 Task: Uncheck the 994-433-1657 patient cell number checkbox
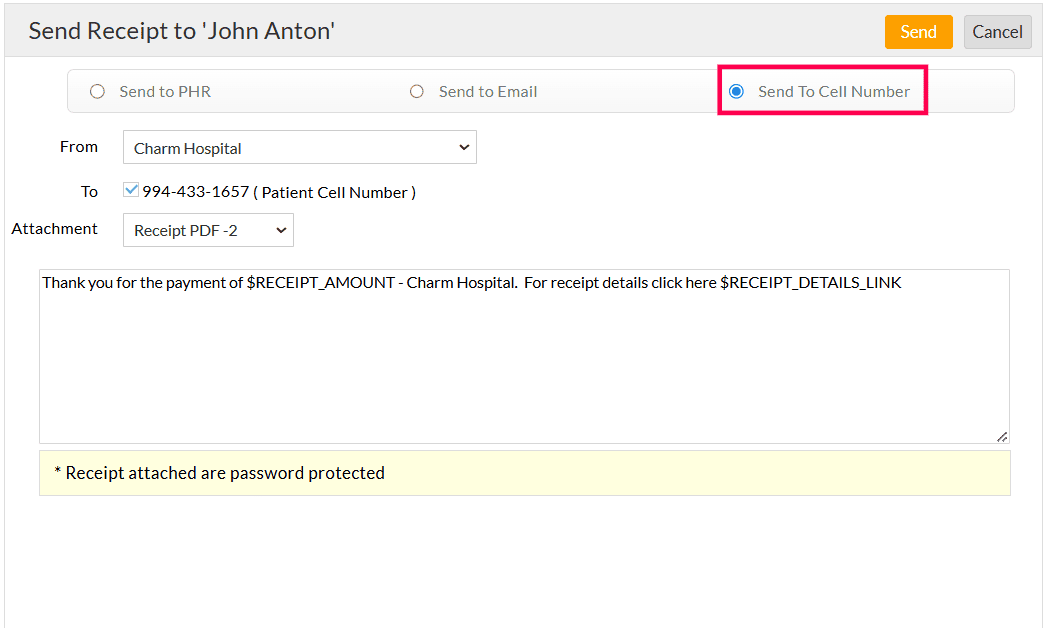click(x=131, y=190)
